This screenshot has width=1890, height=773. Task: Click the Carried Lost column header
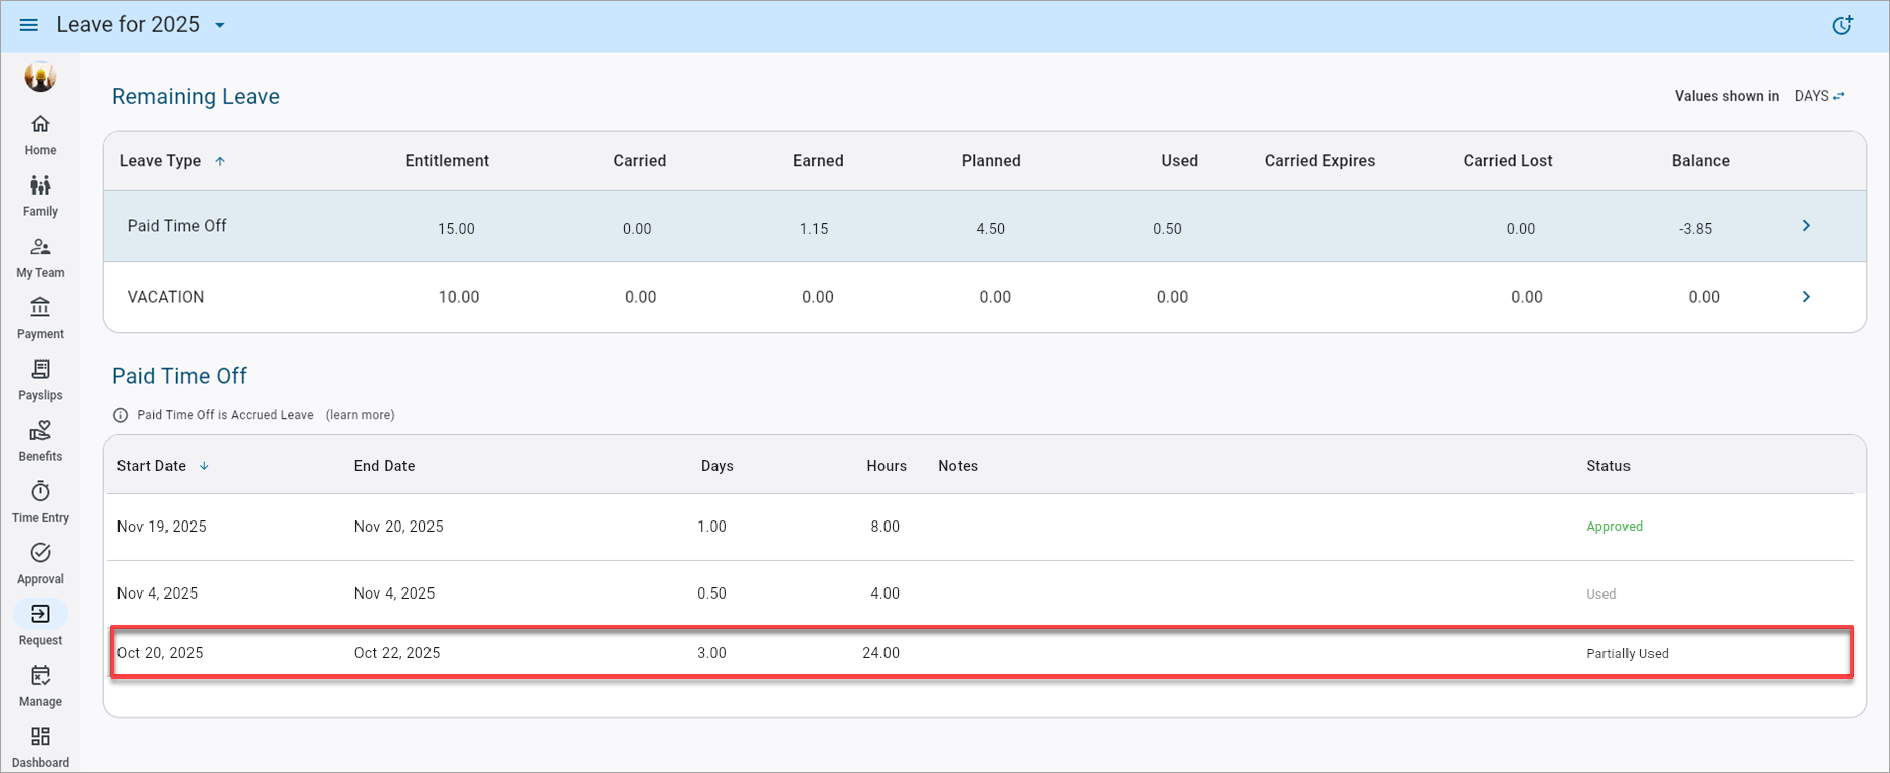pos(1508,161)
